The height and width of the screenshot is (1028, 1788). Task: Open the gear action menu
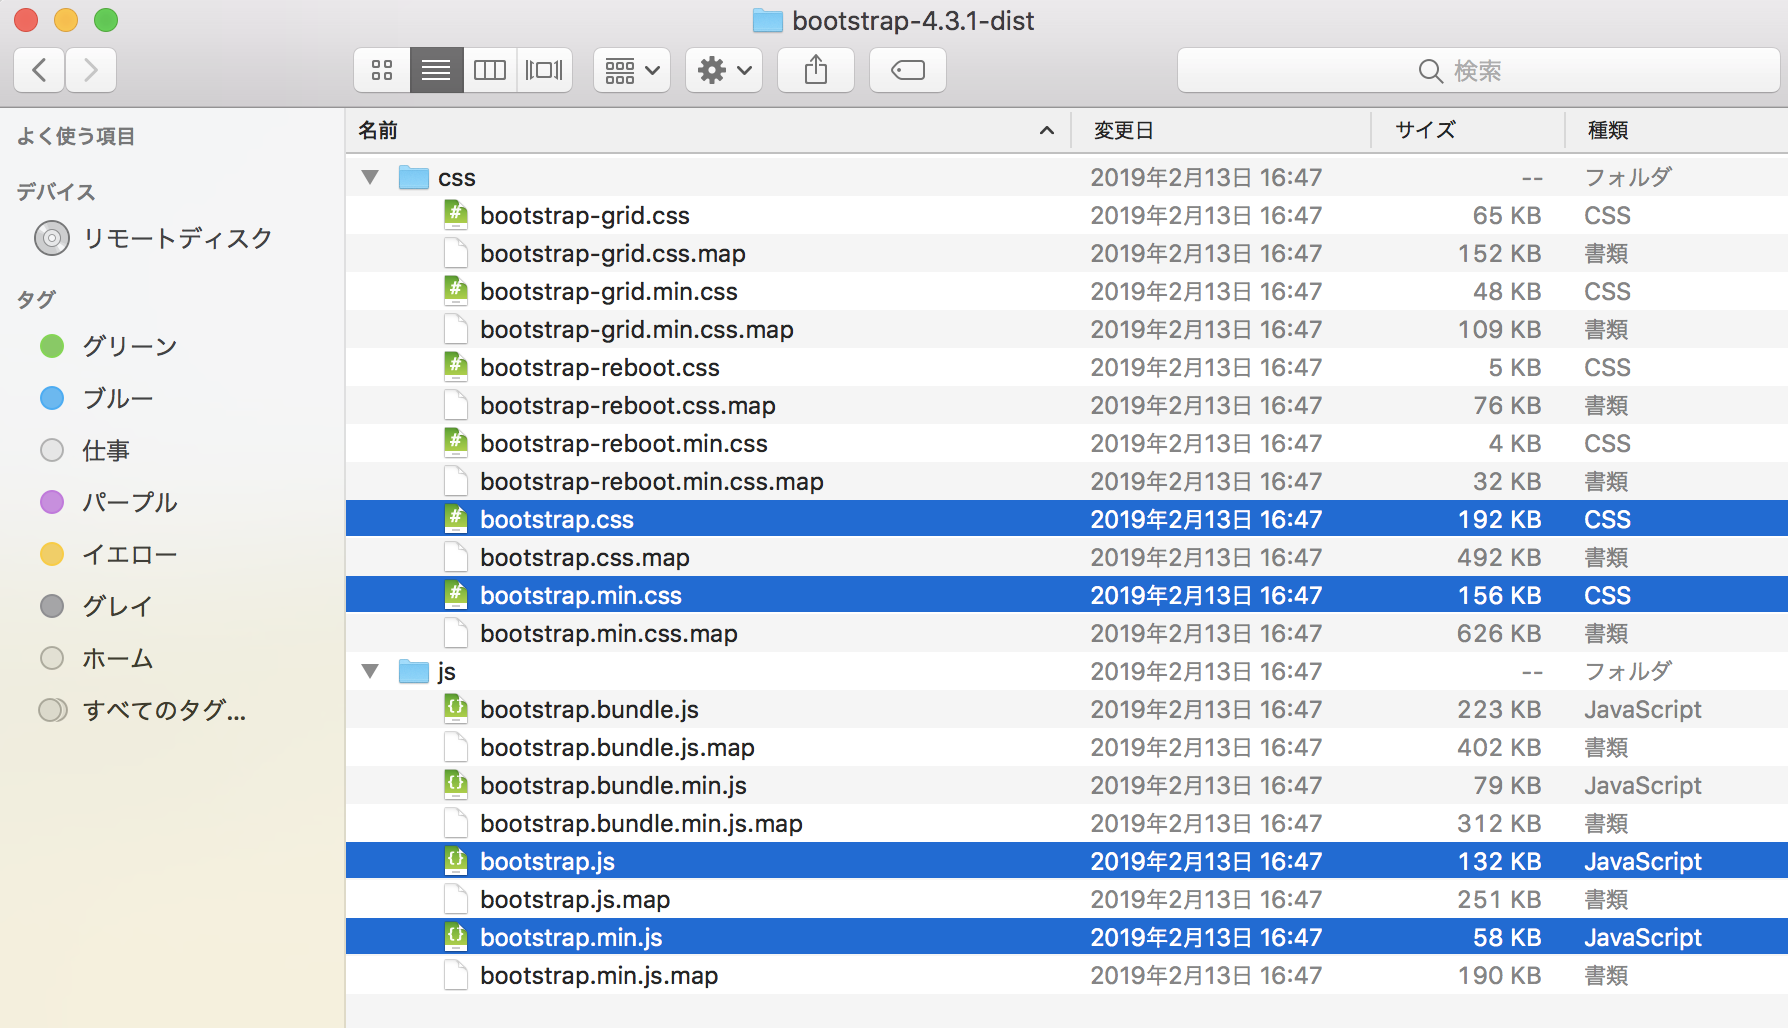tap(724, 70)
